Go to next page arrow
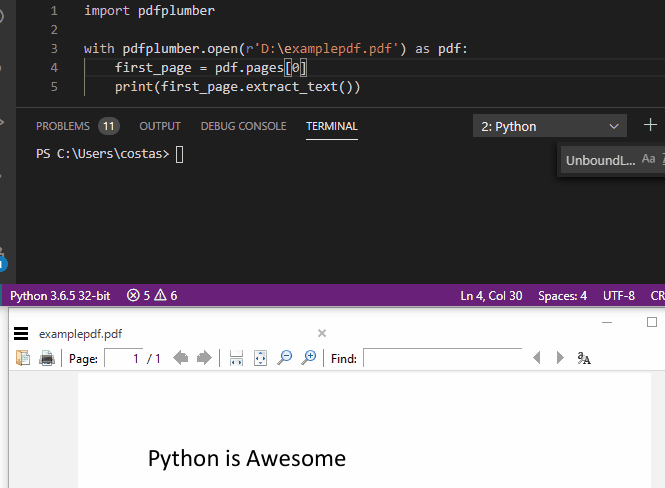 (x=204, y=358)
